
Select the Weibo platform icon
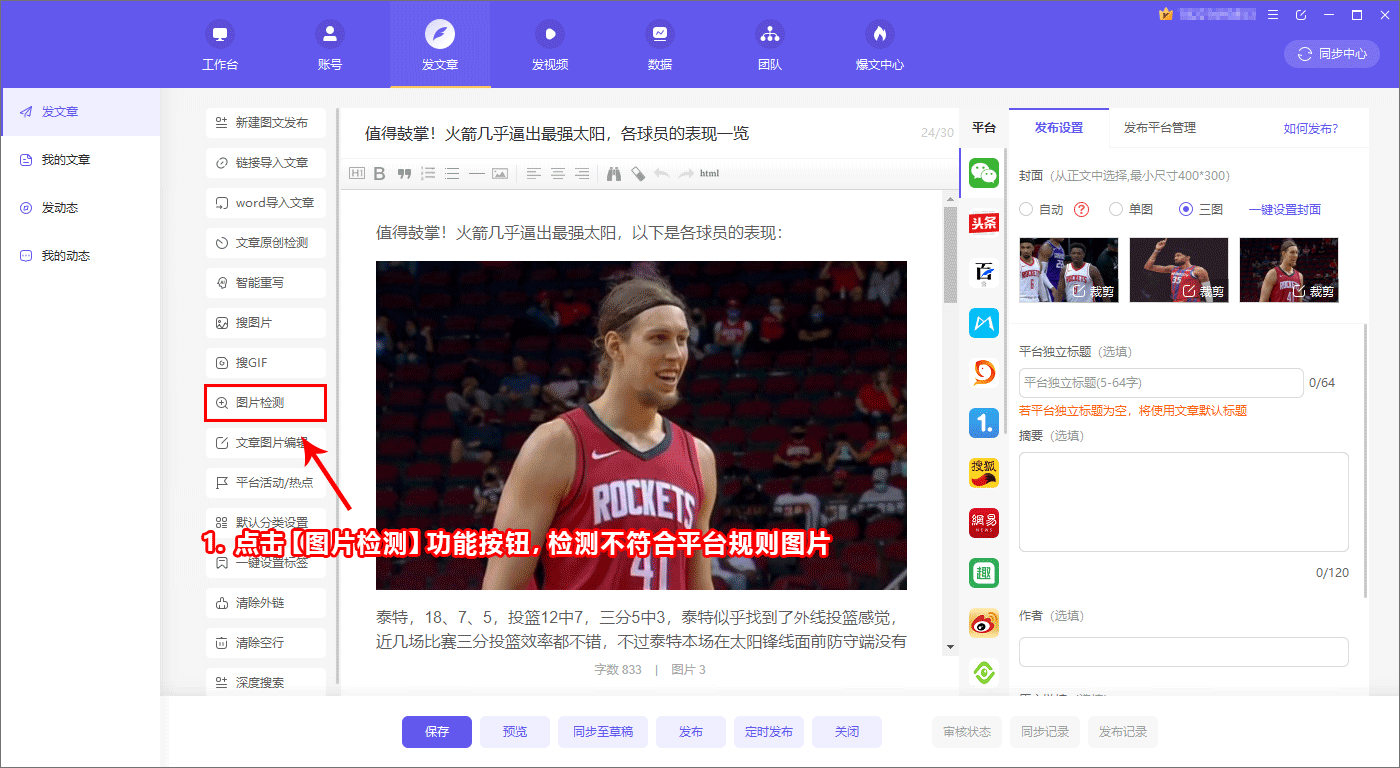click(984, 622)
